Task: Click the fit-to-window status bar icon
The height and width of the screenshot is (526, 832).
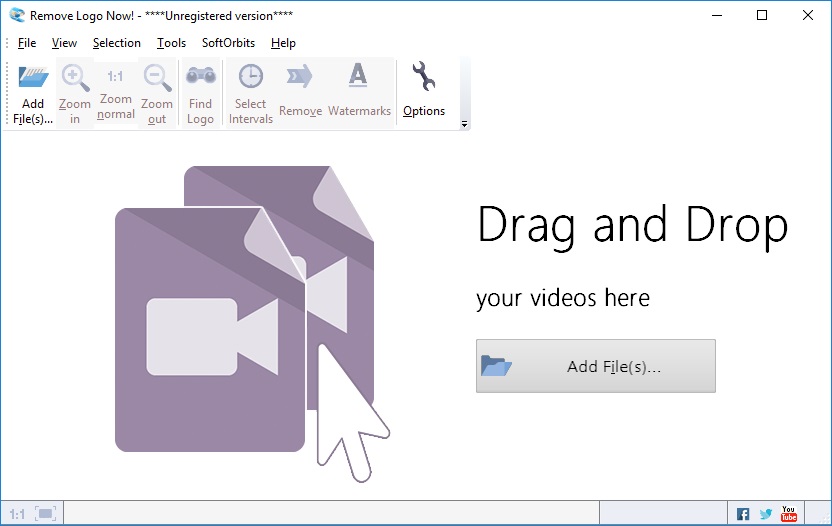Action: coord(46,514)
